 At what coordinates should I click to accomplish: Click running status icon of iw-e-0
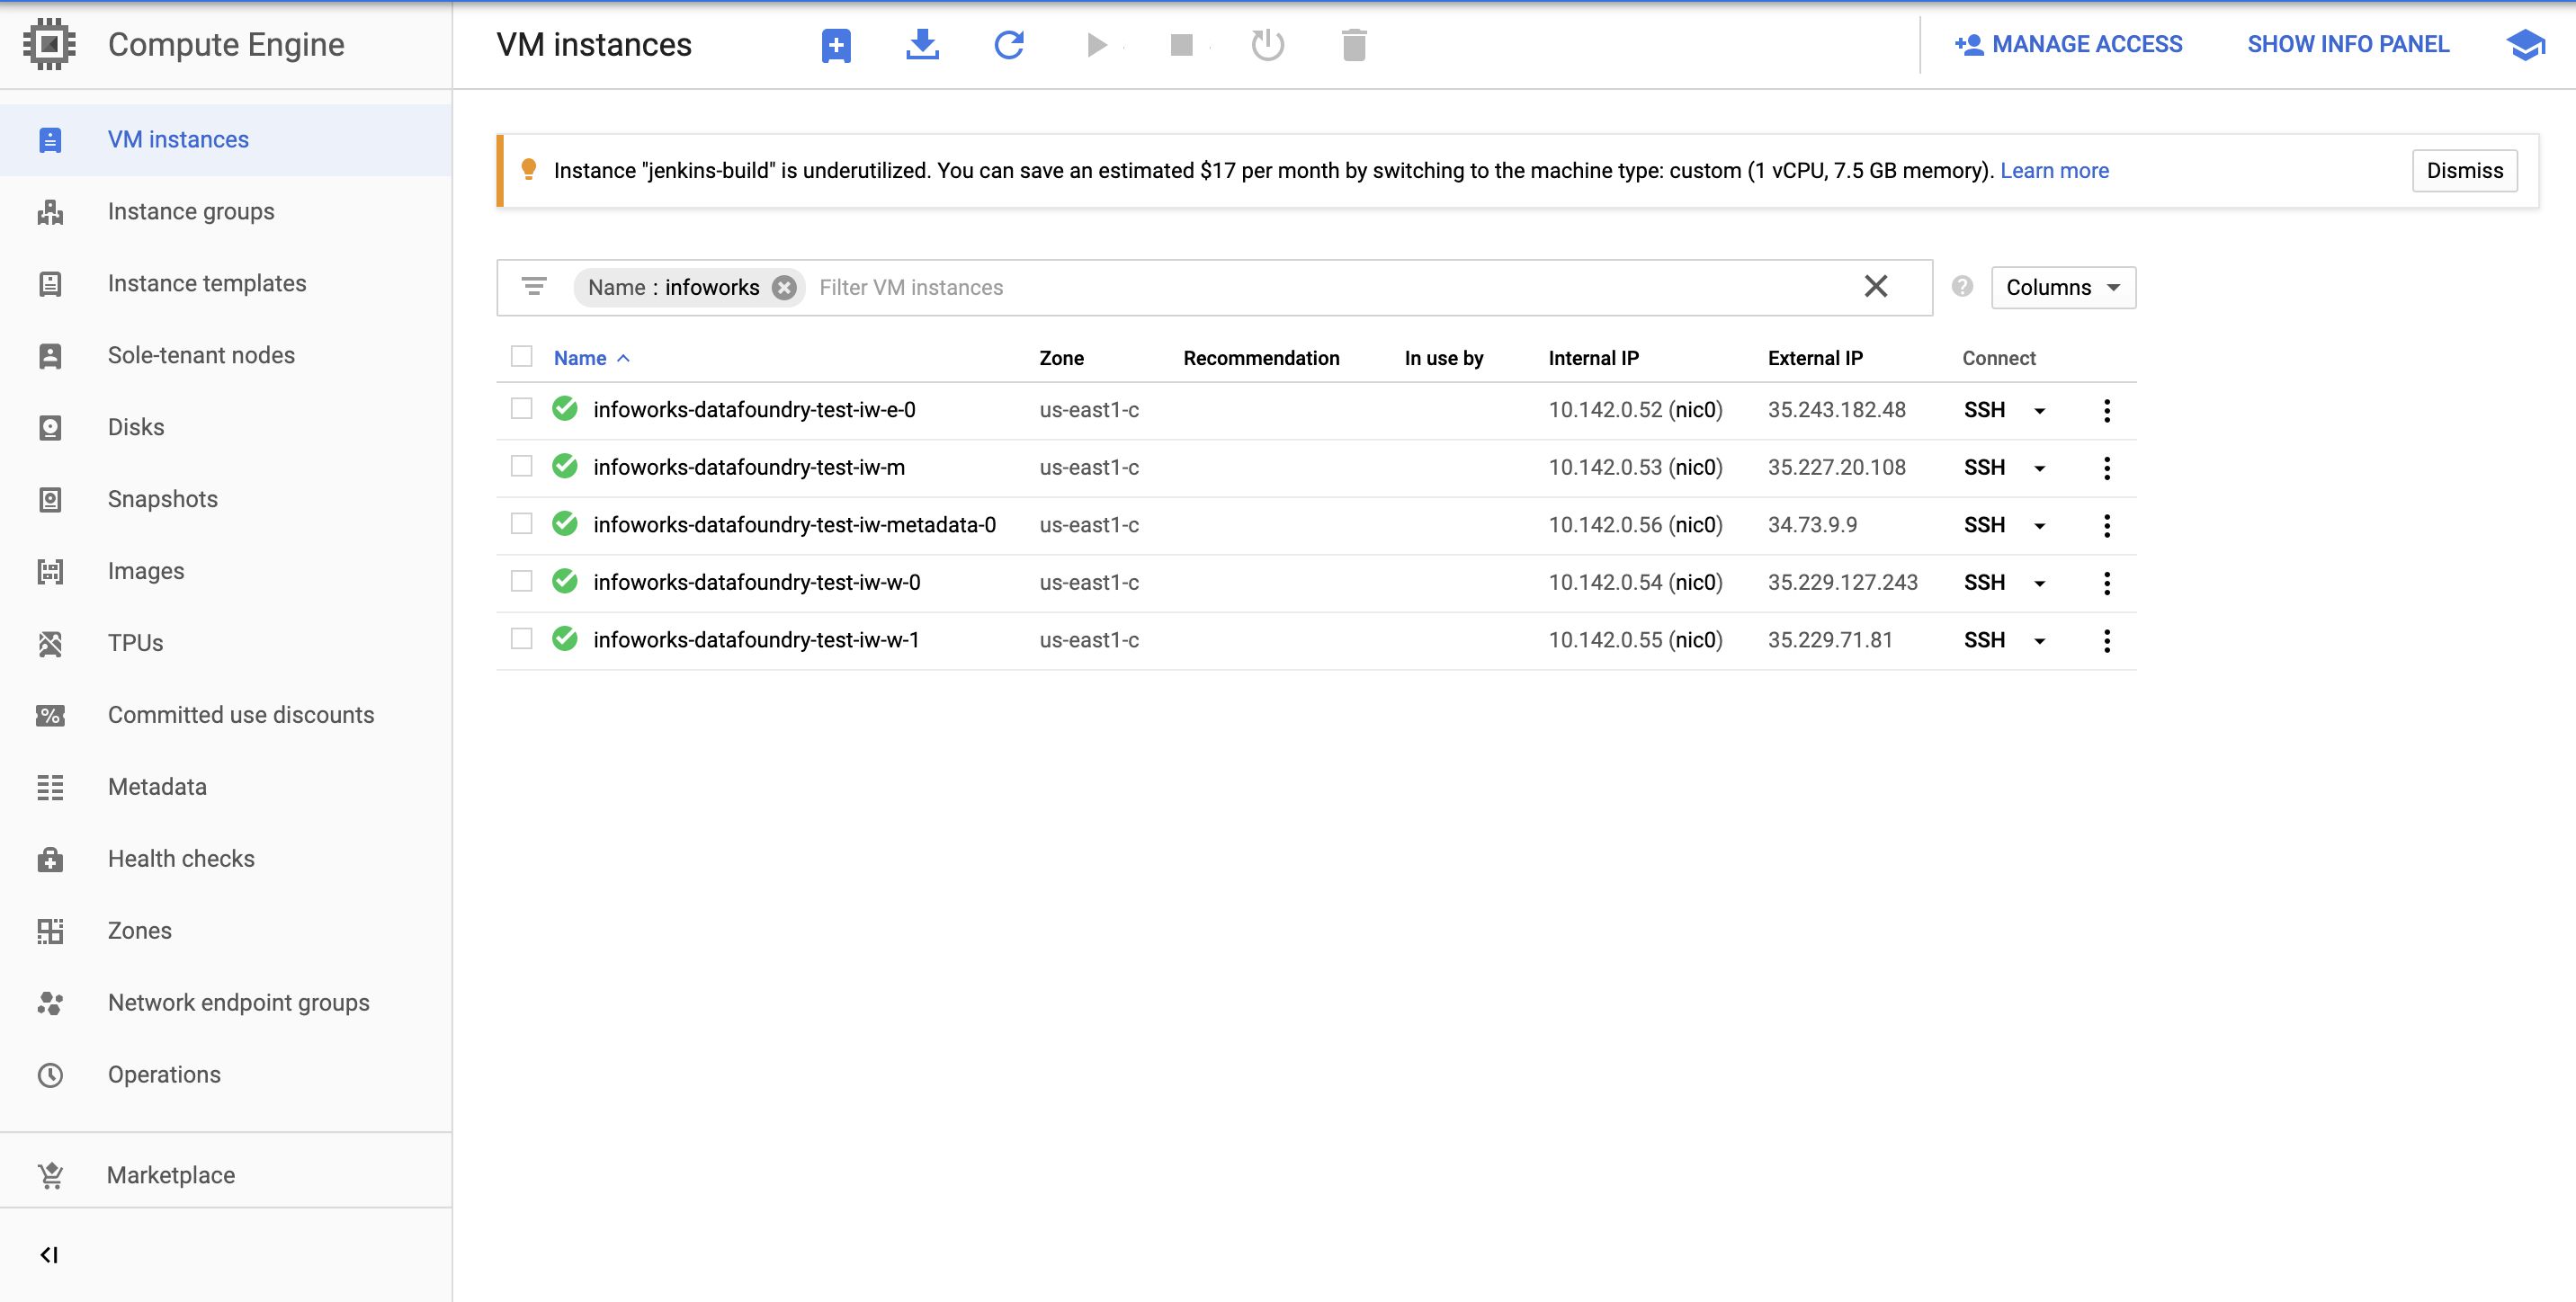pyautogui.click(x=565, y=408)
